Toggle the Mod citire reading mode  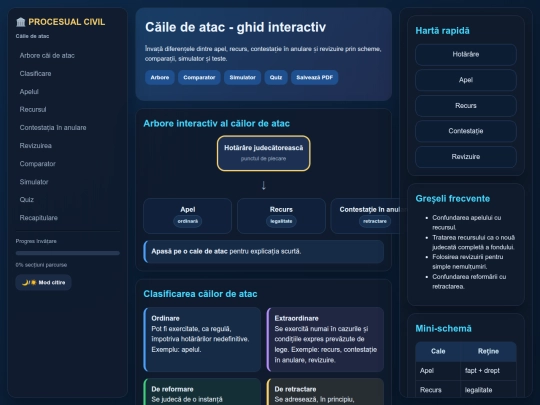(43, 282)
